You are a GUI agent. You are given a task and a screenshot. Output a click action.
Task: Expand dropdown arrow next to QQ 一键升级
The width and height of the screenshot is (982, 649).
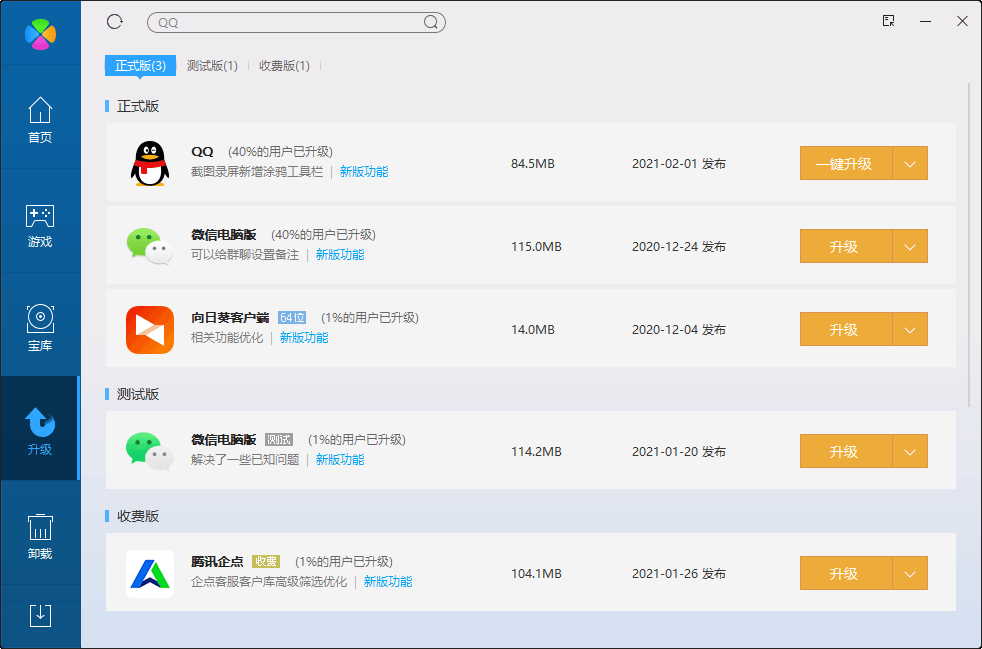pos(909,164)
